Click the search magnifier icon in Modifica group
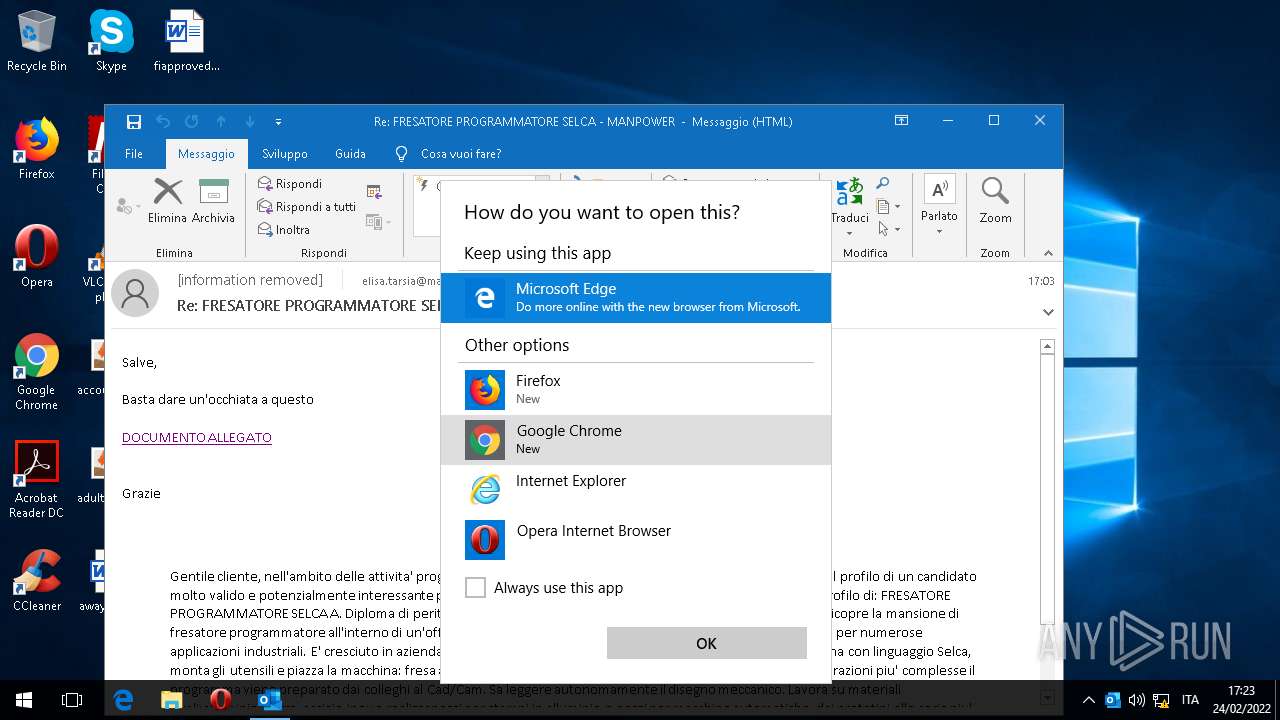 883,183
